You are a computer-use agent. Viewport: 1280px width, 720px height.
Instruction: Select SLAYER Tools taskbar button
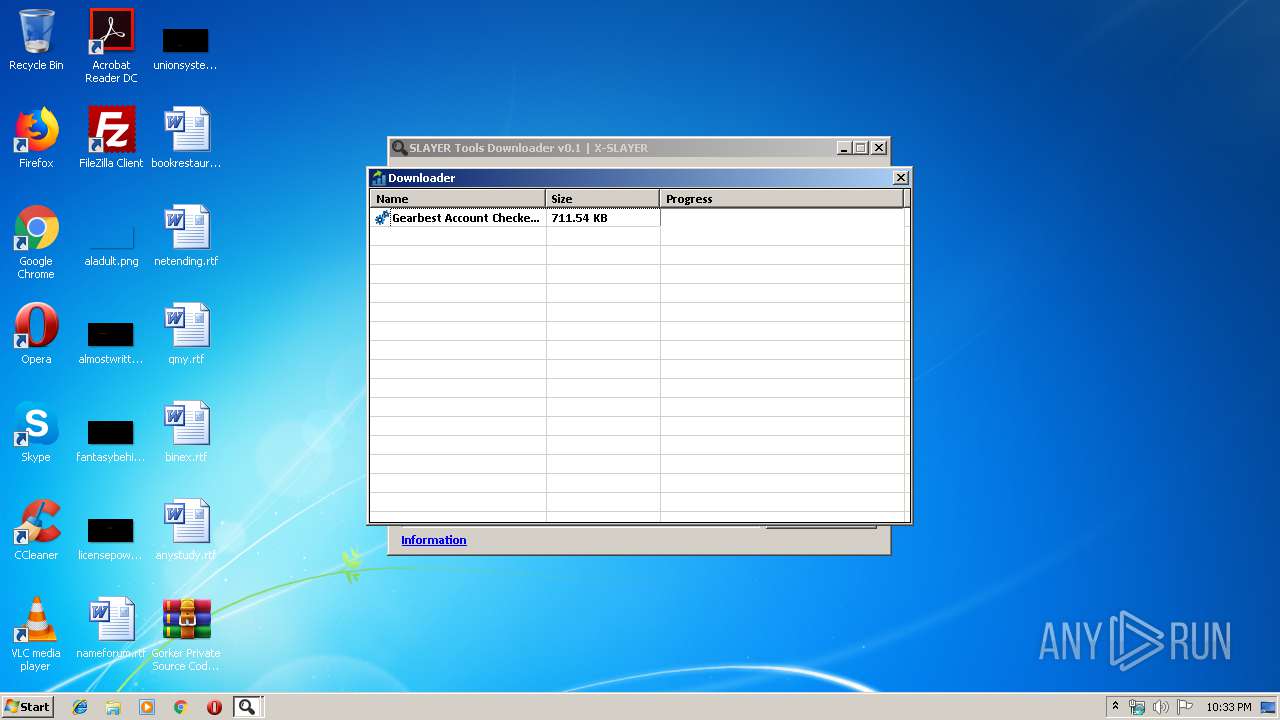pyautogui.click(x=247, y=707)
